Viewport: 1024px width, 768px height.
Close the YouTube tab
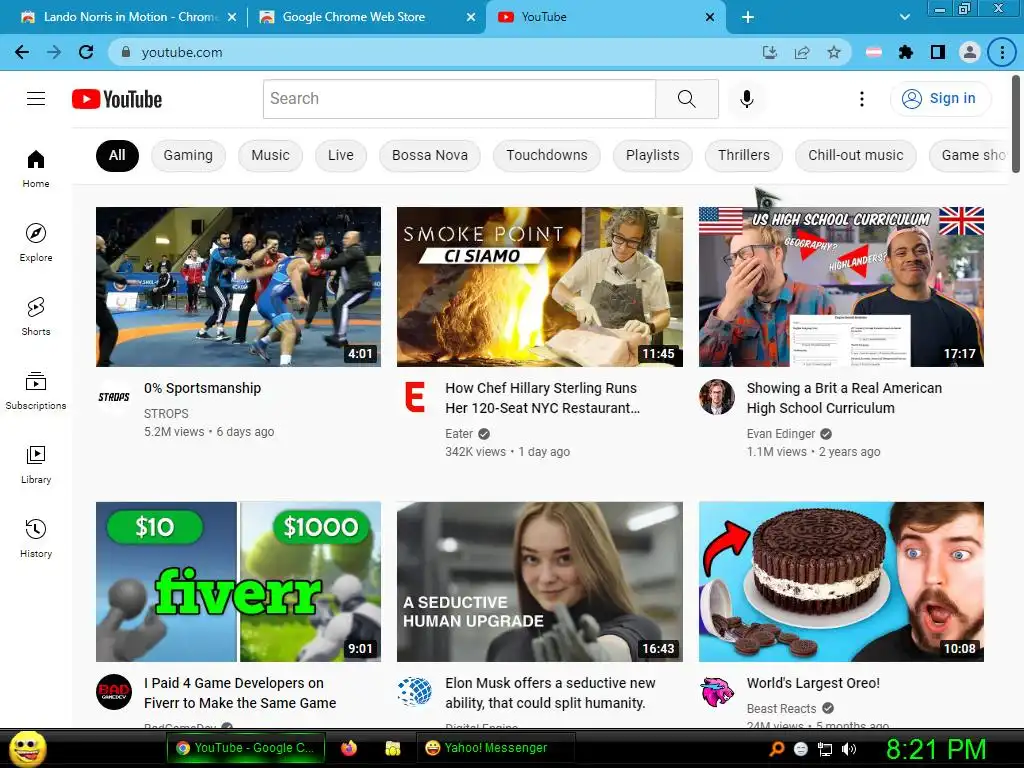pos(710,17)
